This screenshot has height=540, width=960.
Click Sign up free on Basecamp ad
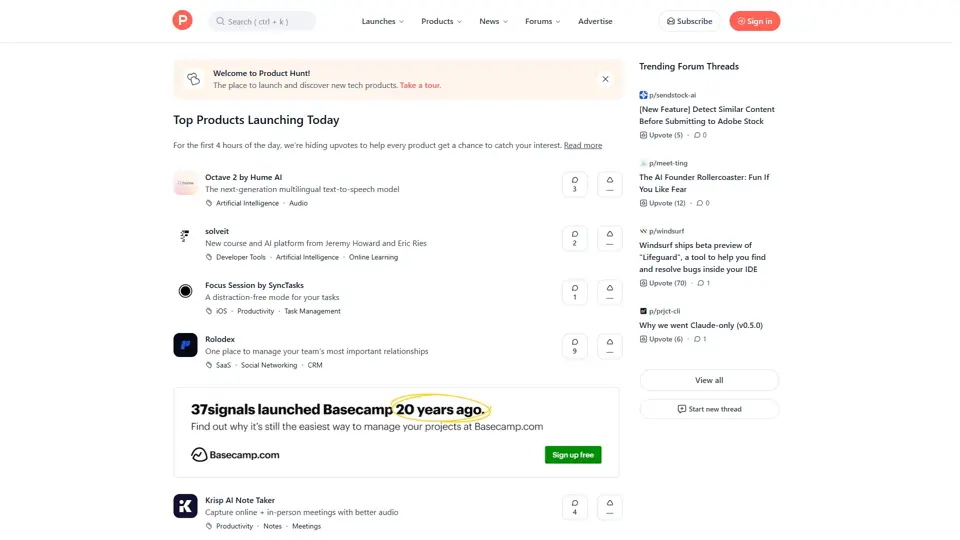click(573, 455)
